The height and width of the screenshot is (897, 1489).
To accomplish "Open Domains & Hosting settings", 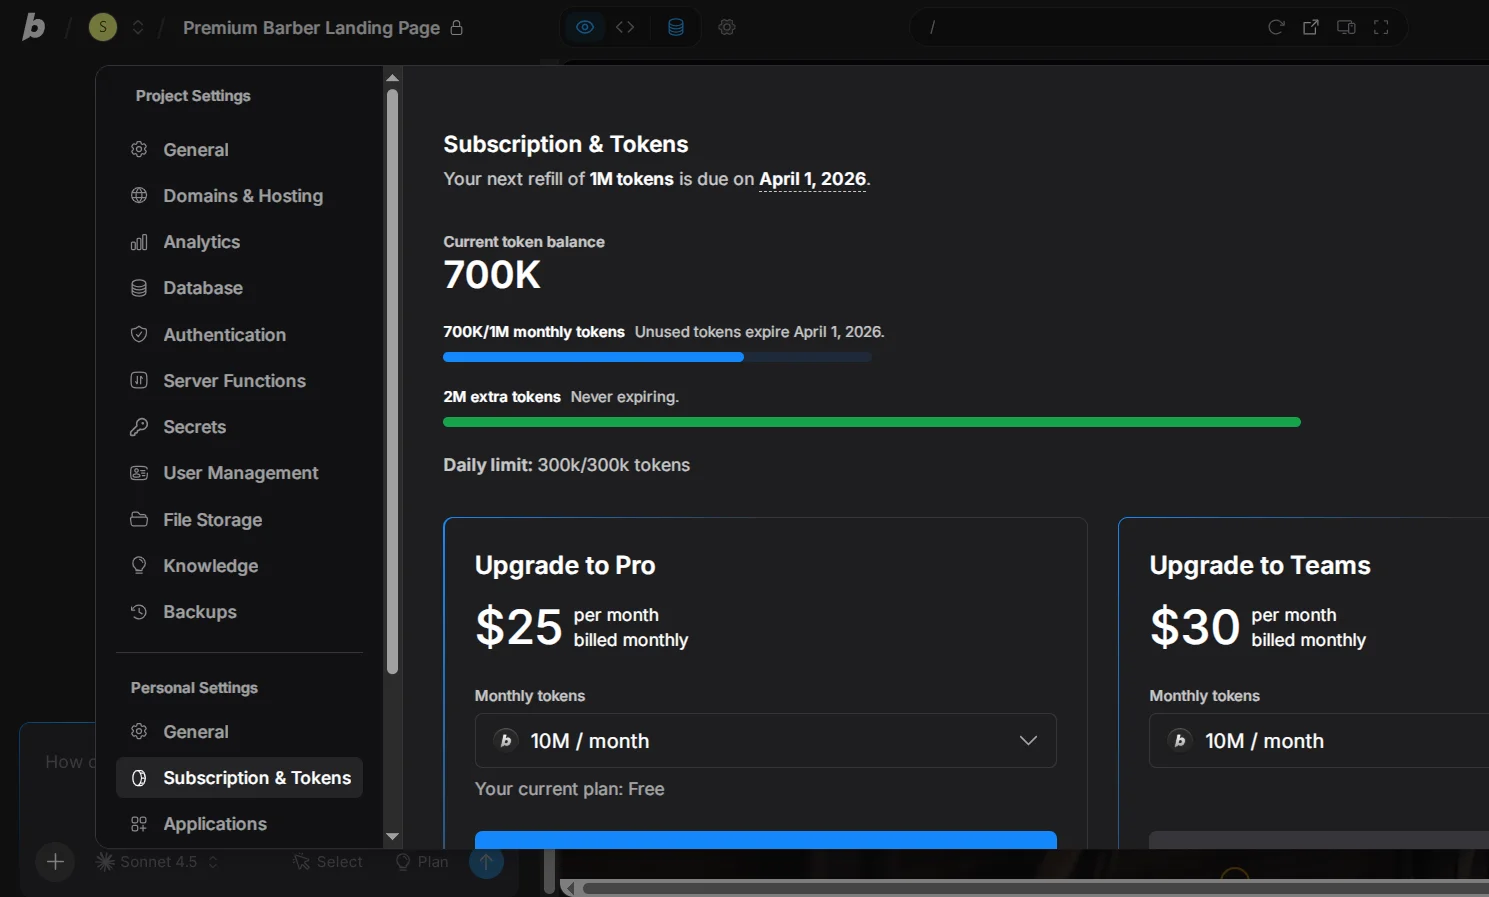I will (x=242, y=196).
